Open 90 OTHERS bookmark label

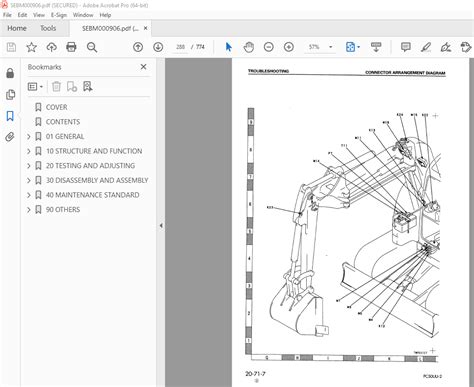pyautogui.click(x=63, y=210)
